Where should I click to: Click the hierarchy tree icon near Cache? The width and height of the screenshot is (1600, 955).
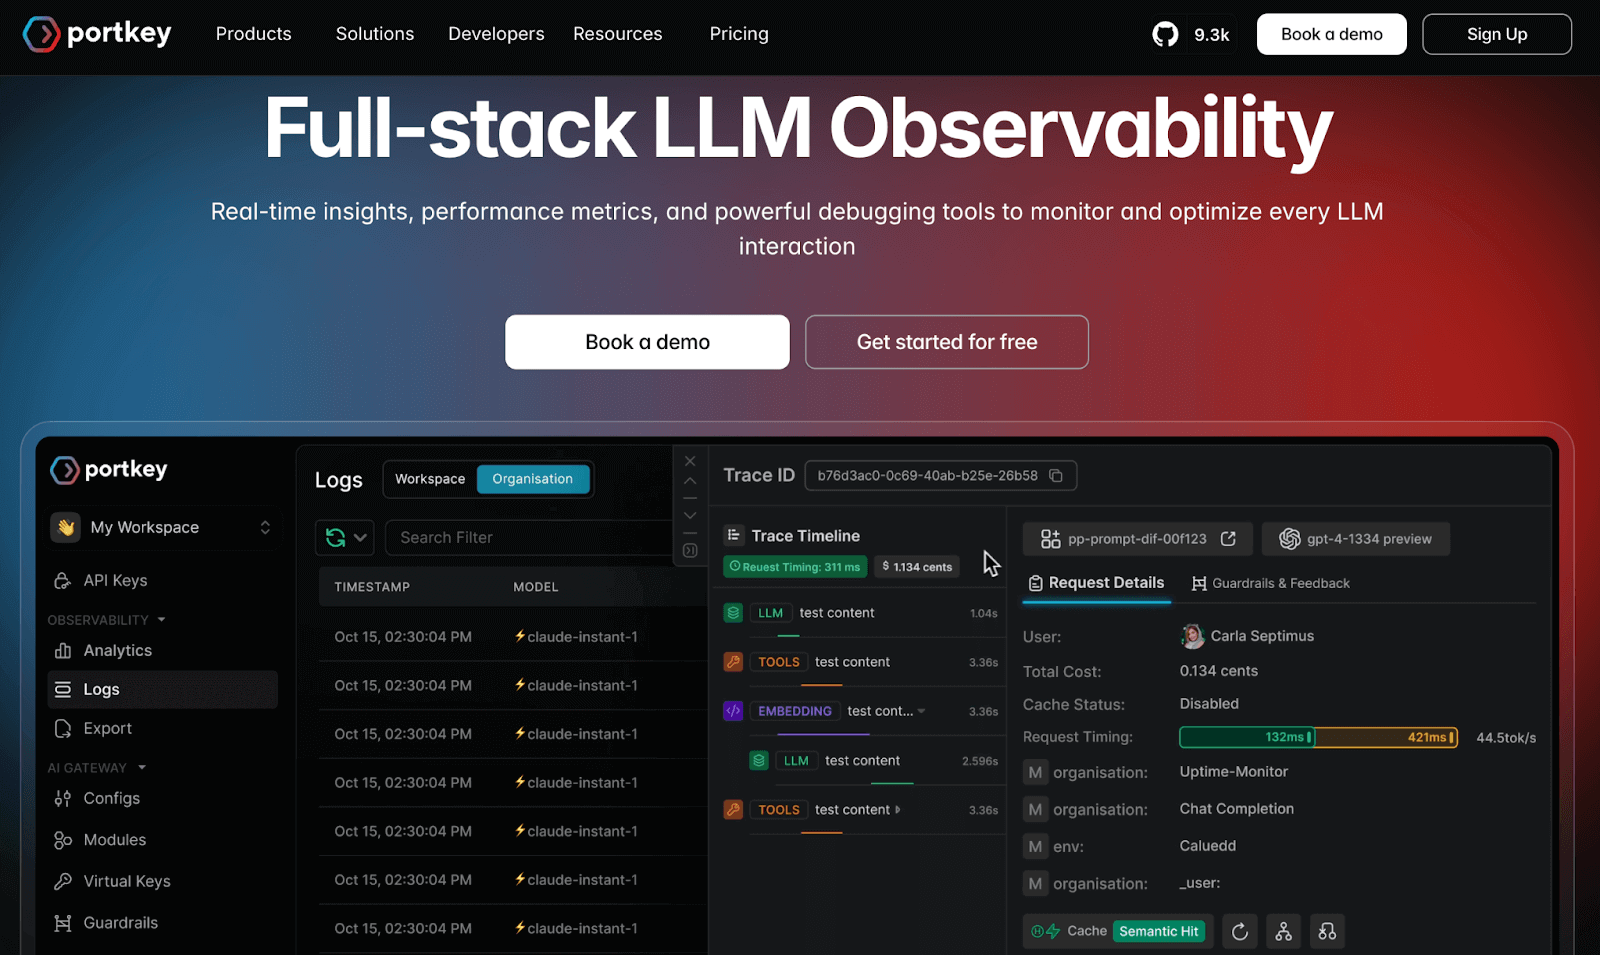coord(1284,932)
